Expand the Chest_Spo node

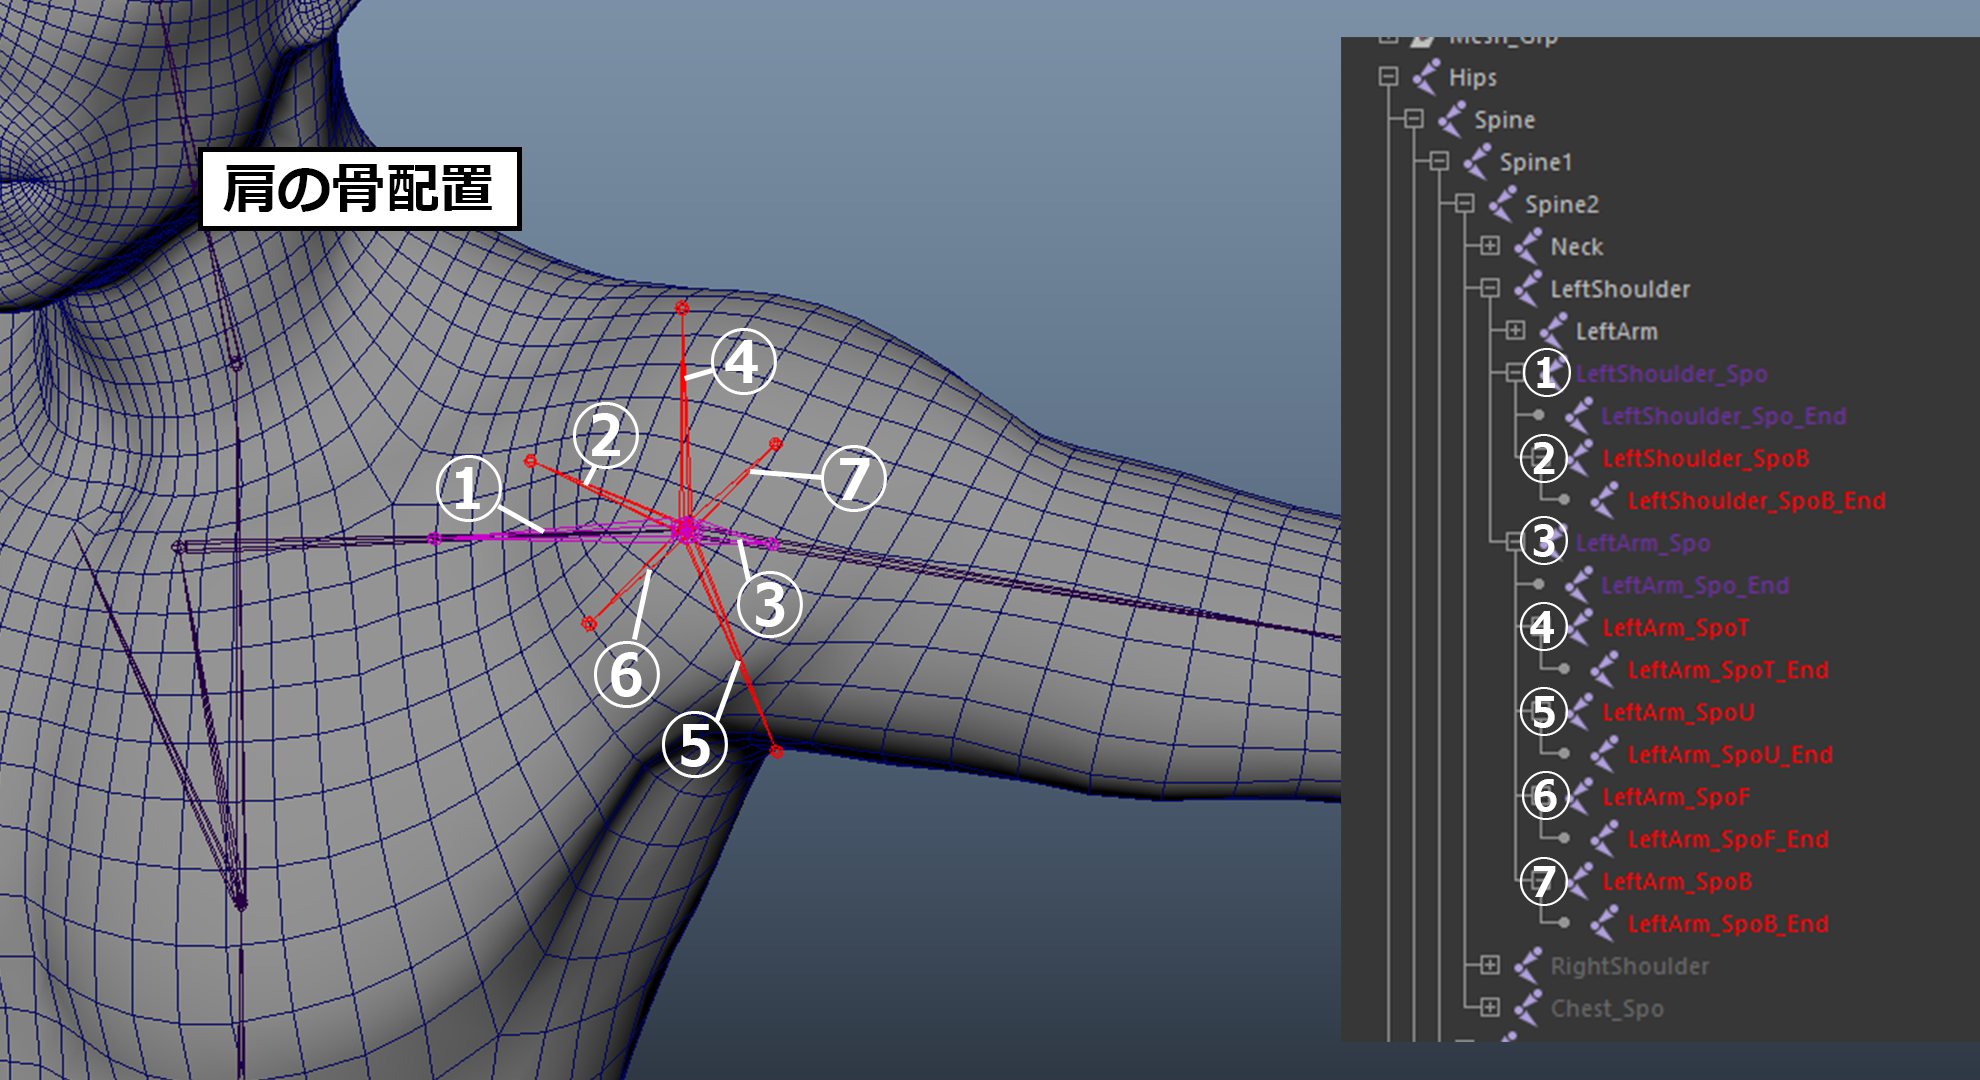(1489, 1007)
